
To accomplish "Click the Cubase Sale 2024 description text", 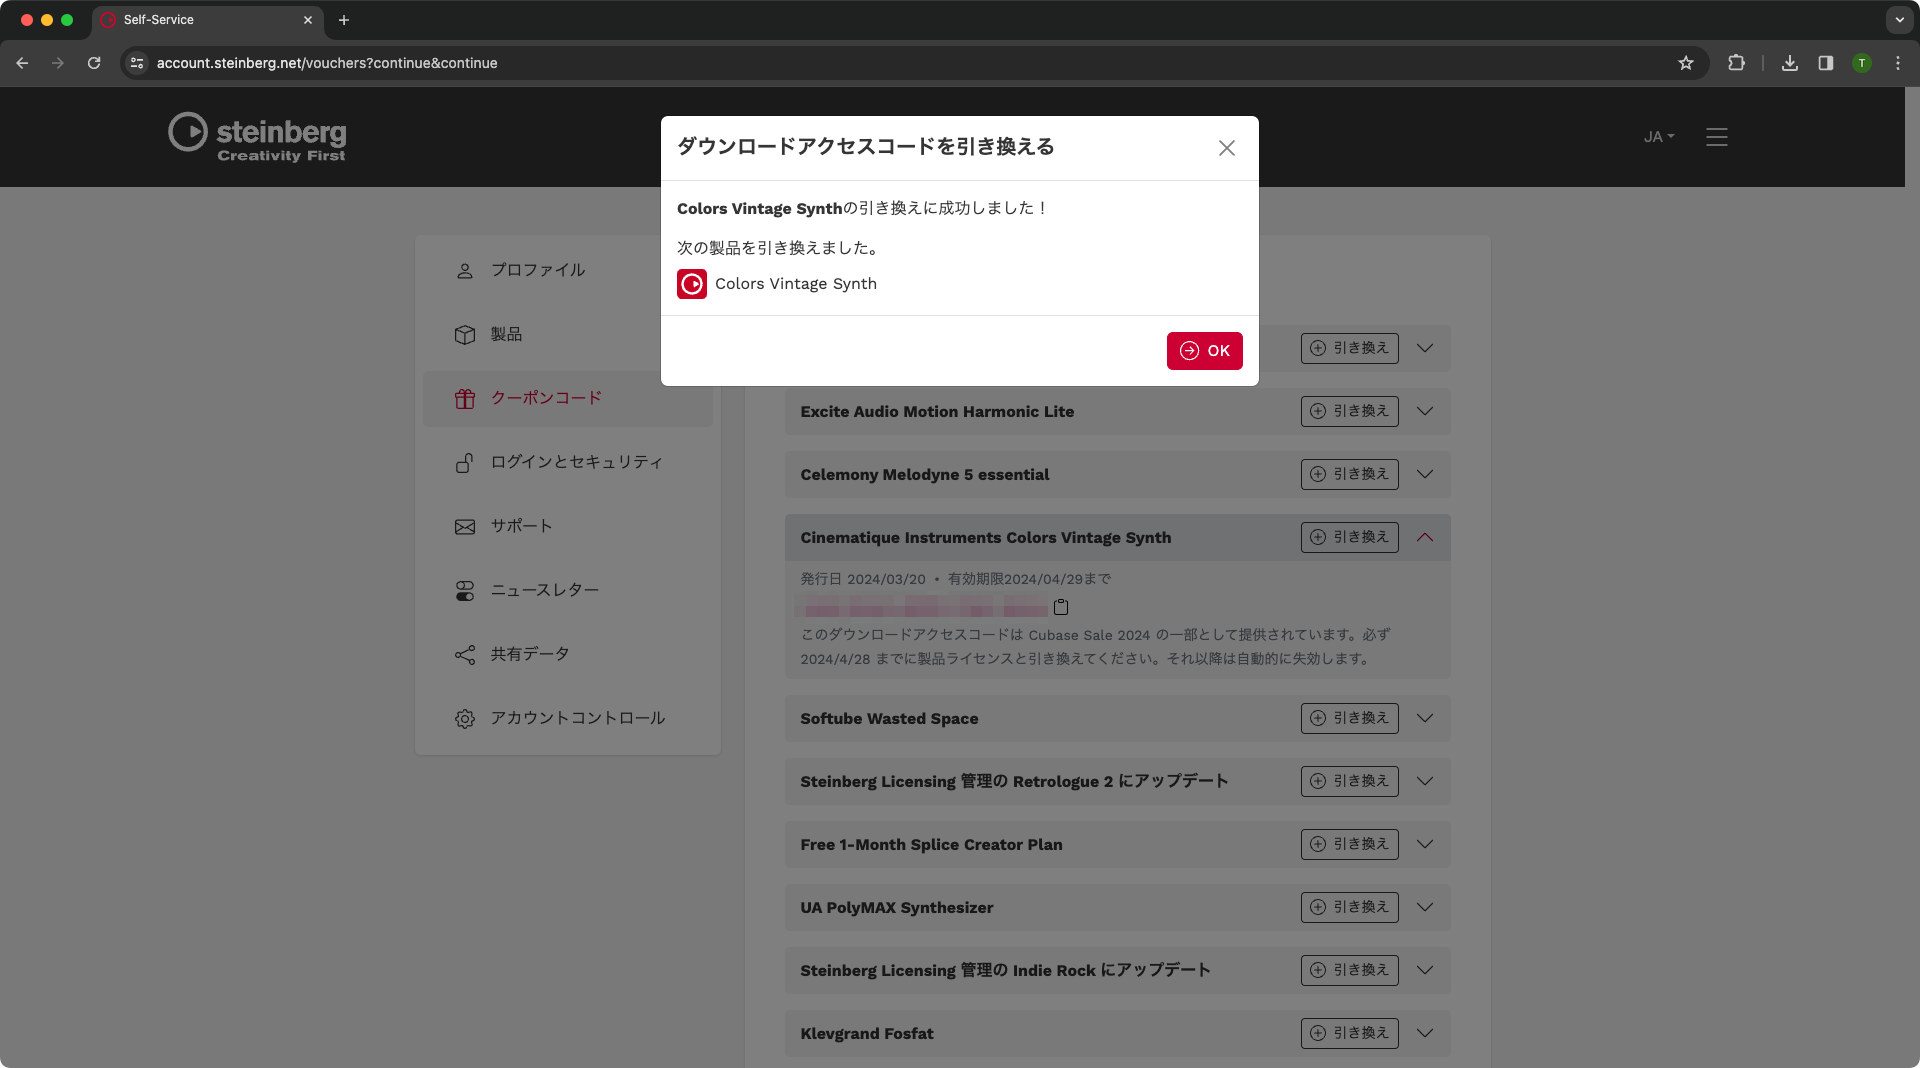I will tap(1096, 647).
